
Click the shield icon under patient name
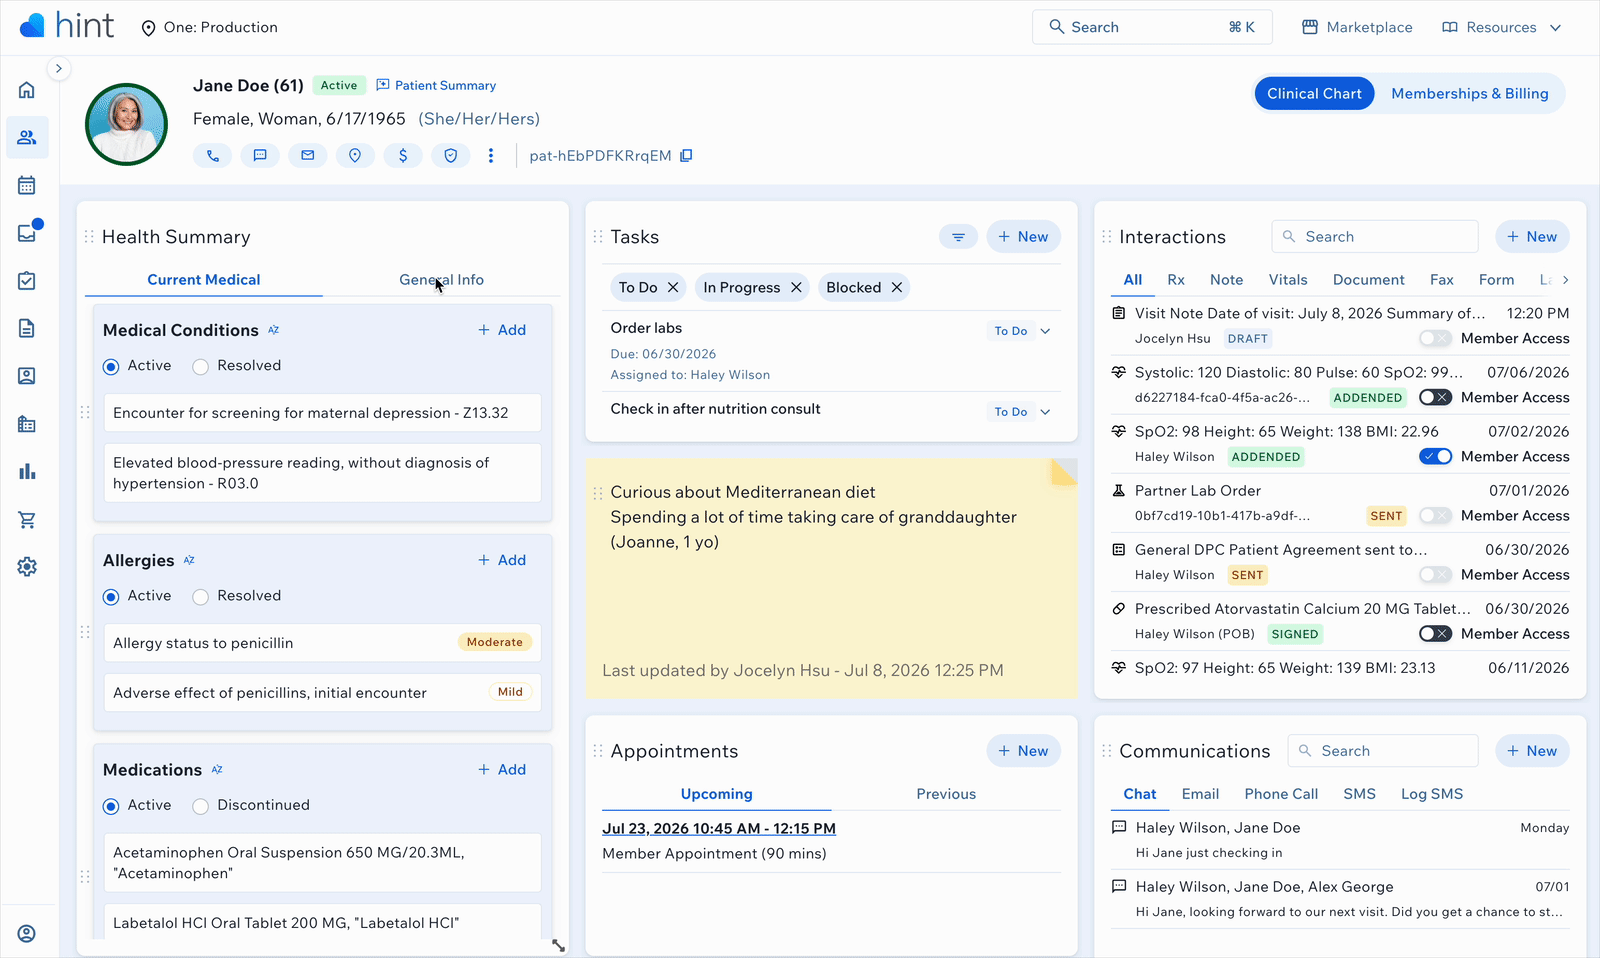tap(451, 155)
